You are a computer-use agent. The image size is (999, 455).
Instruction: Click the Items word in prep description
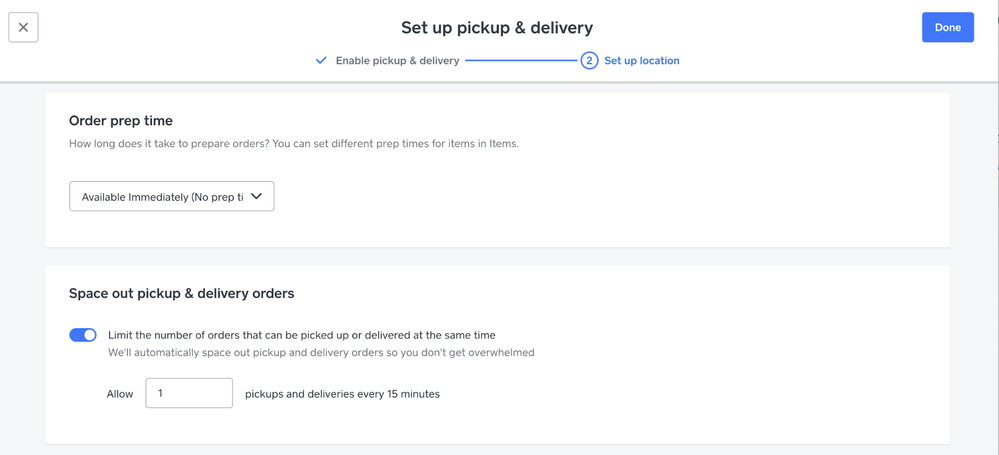[502, 144]
